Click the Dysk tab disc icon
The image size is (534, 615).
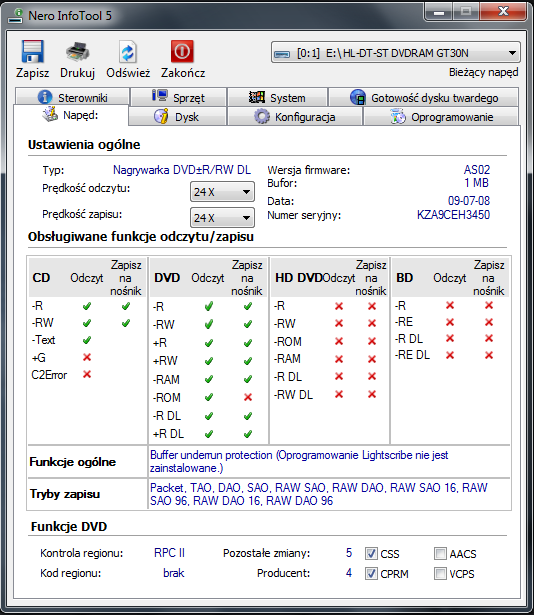(x=161, y=116)
